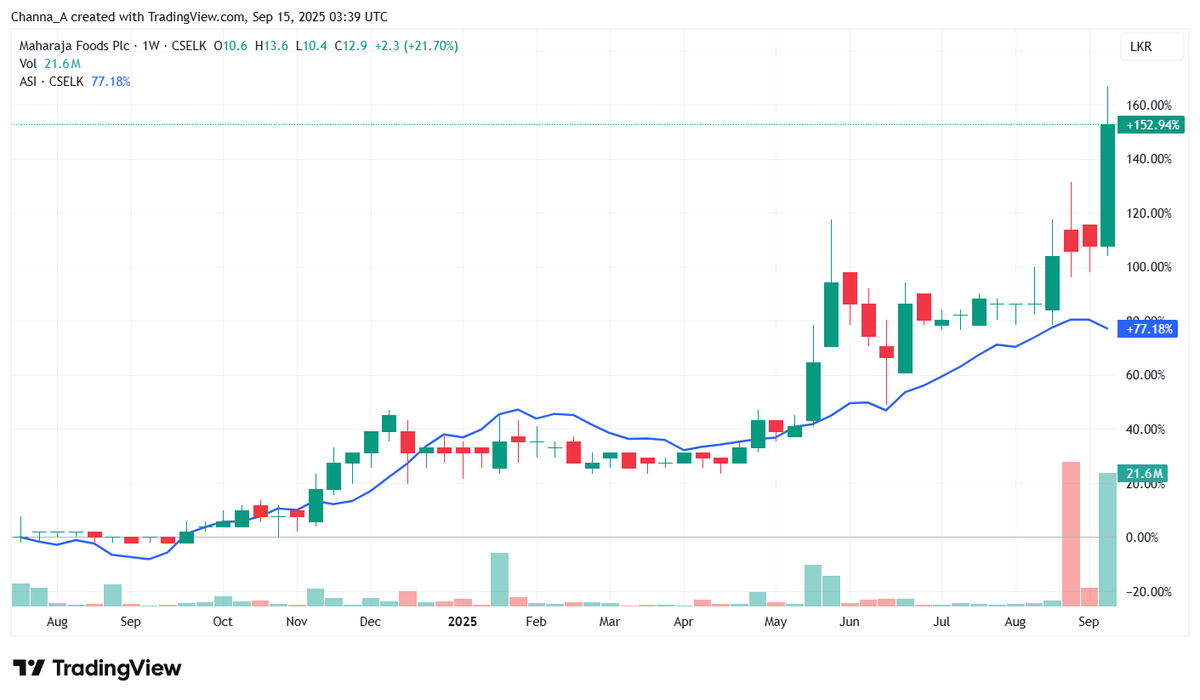Click the TradingView logo at bottom left

tap(97, 668)
